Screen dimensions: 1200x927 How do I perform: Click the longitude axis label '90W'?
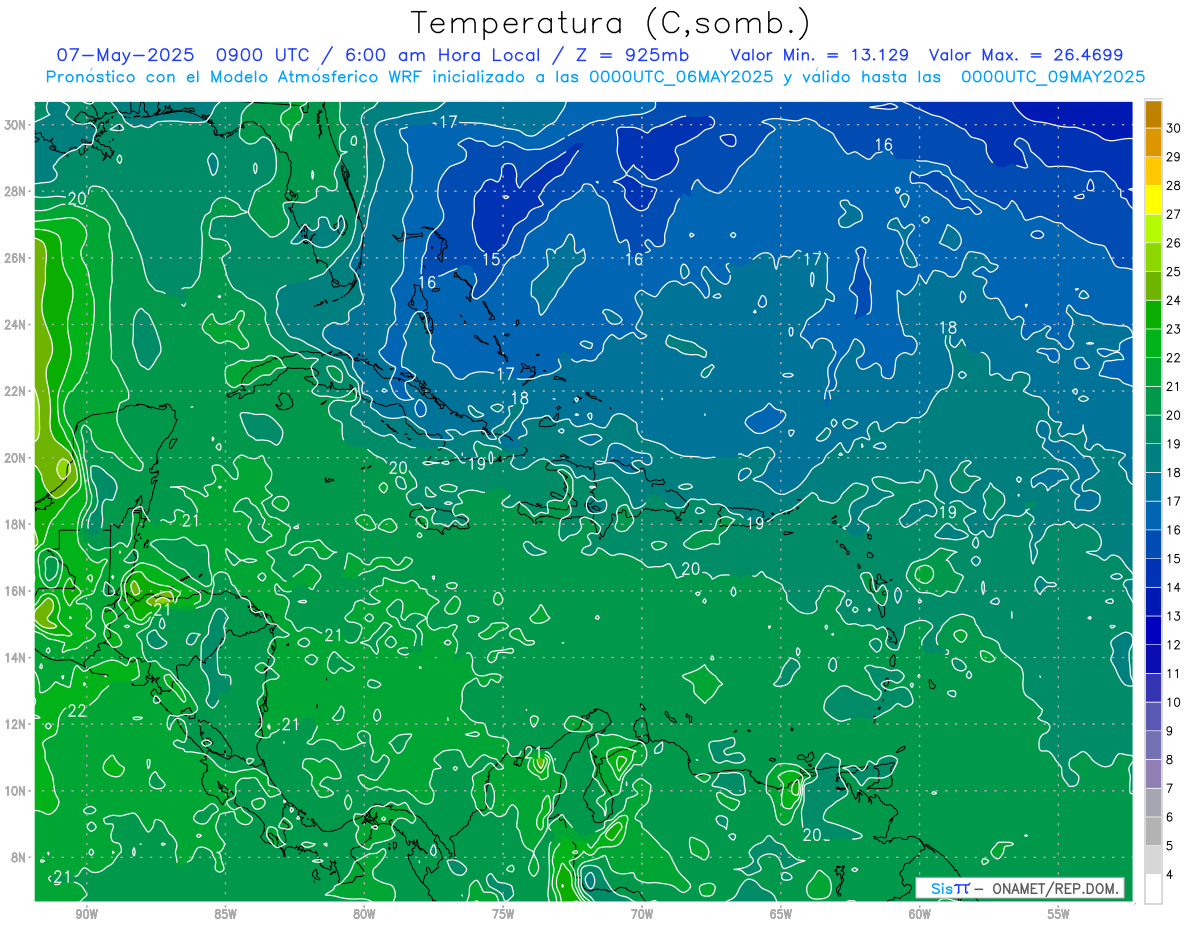point(87,914)
